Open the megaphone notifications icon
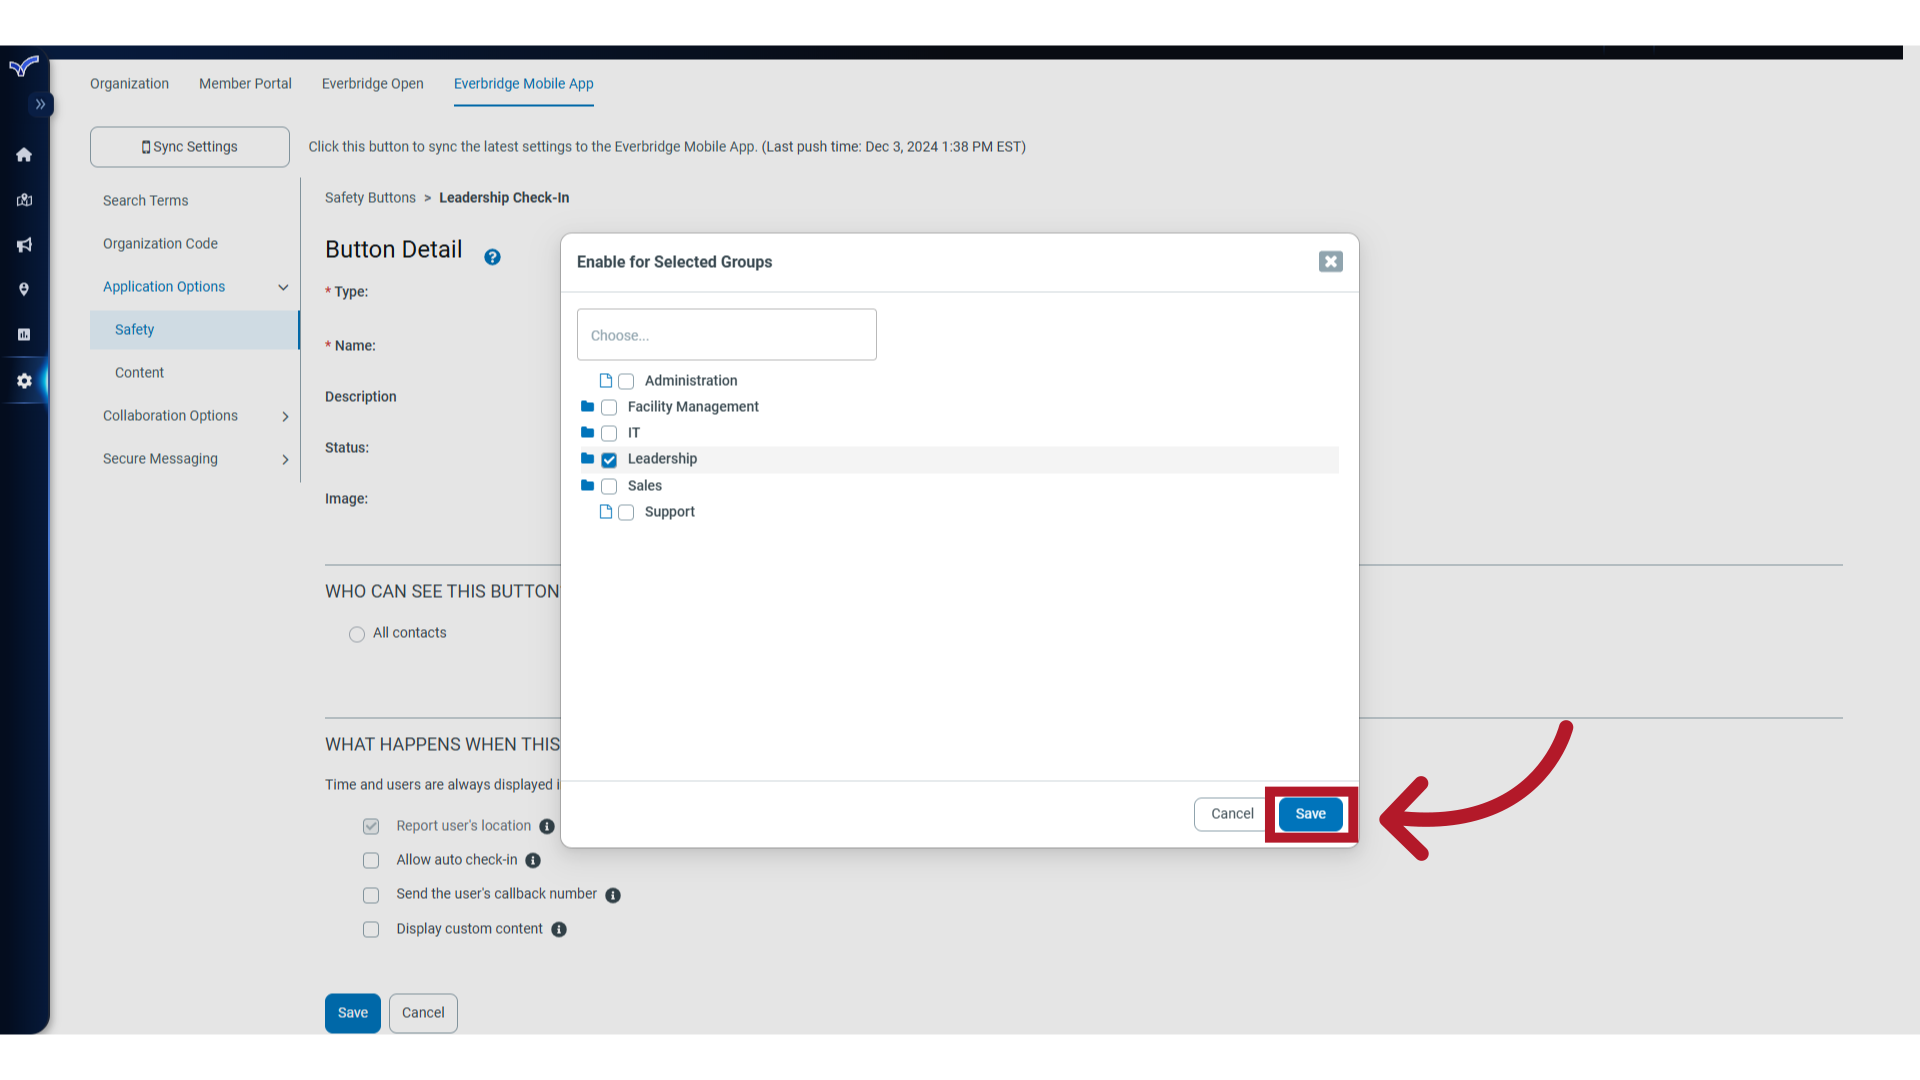Image resolution: width=1920 pixels, height=1080 pixels. tap(24, 245)
